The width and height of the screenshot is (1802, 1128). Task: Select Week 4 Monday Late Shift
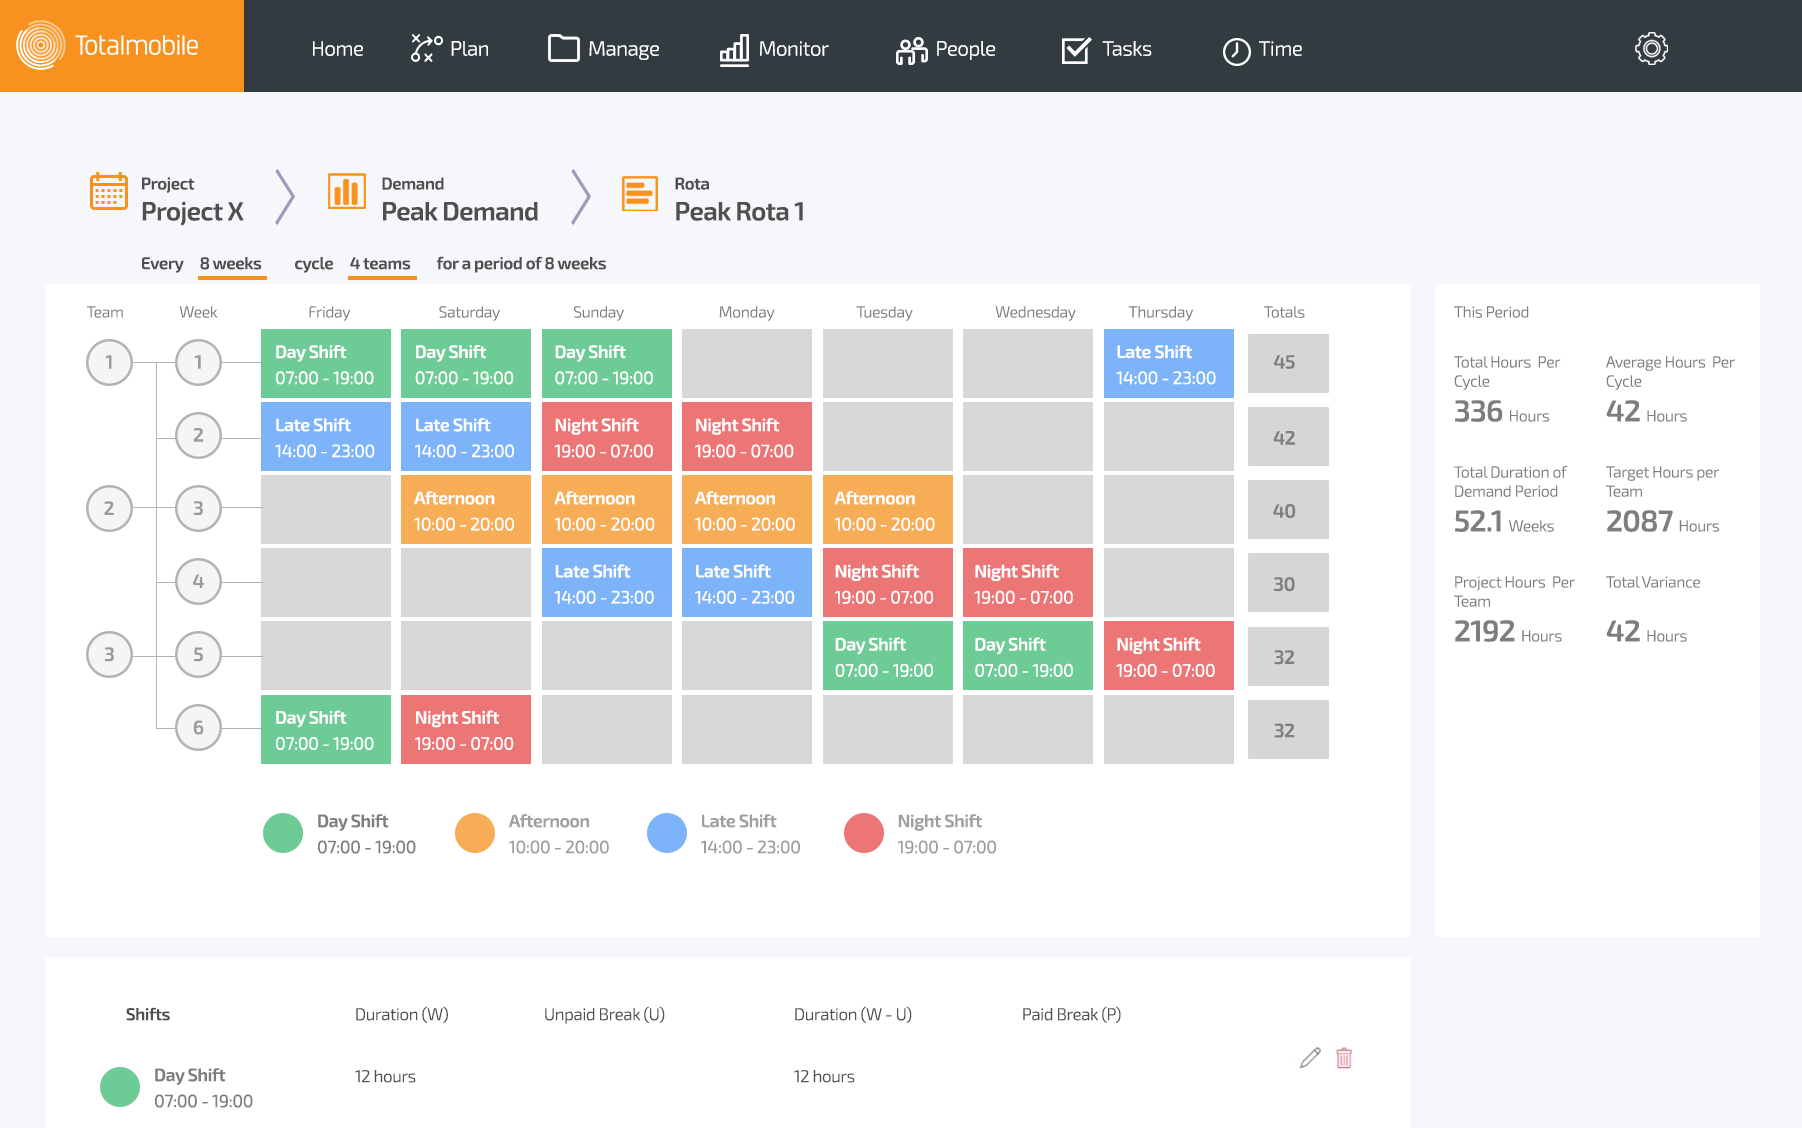[747, 583]
